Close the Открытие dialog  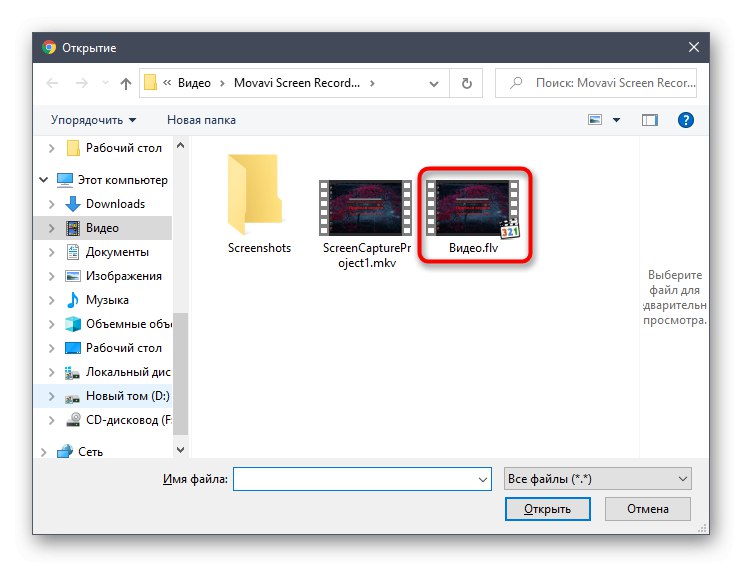[x=694, y=47]
